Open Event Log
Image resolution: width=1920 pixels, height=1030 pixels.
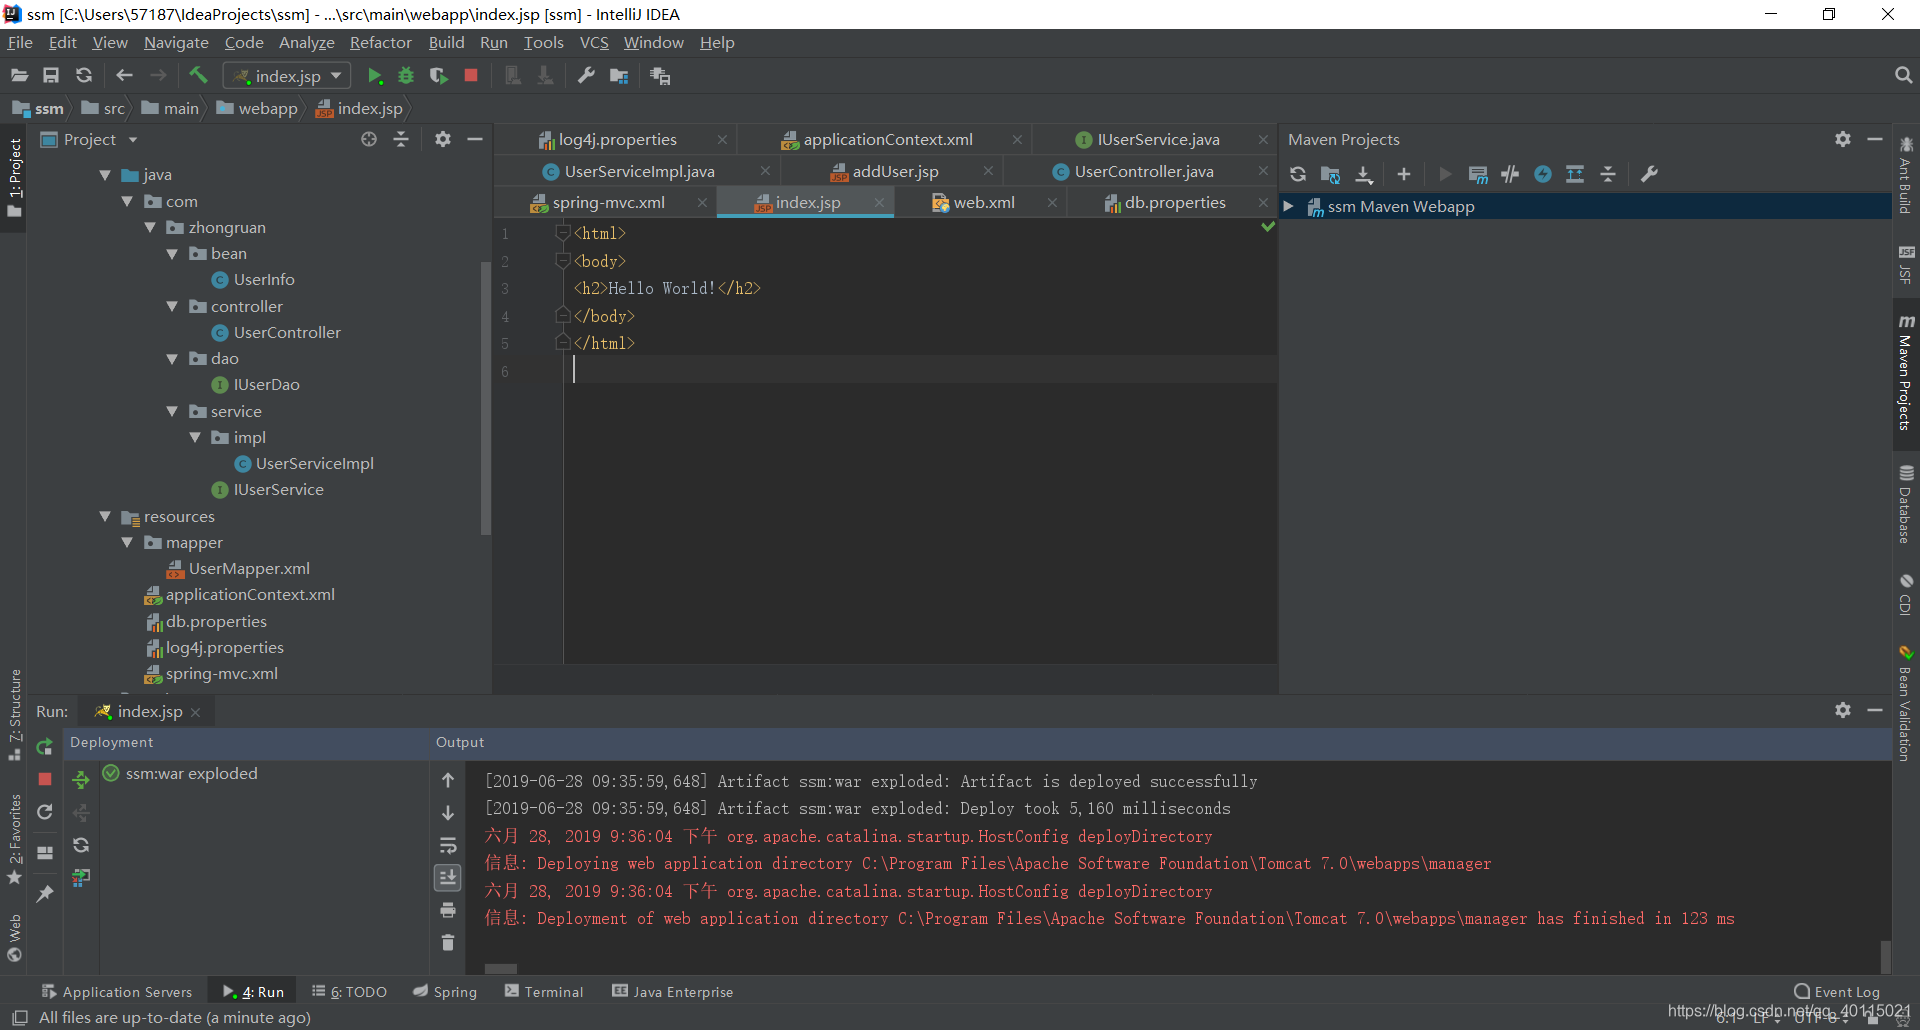coord(1837,992)
